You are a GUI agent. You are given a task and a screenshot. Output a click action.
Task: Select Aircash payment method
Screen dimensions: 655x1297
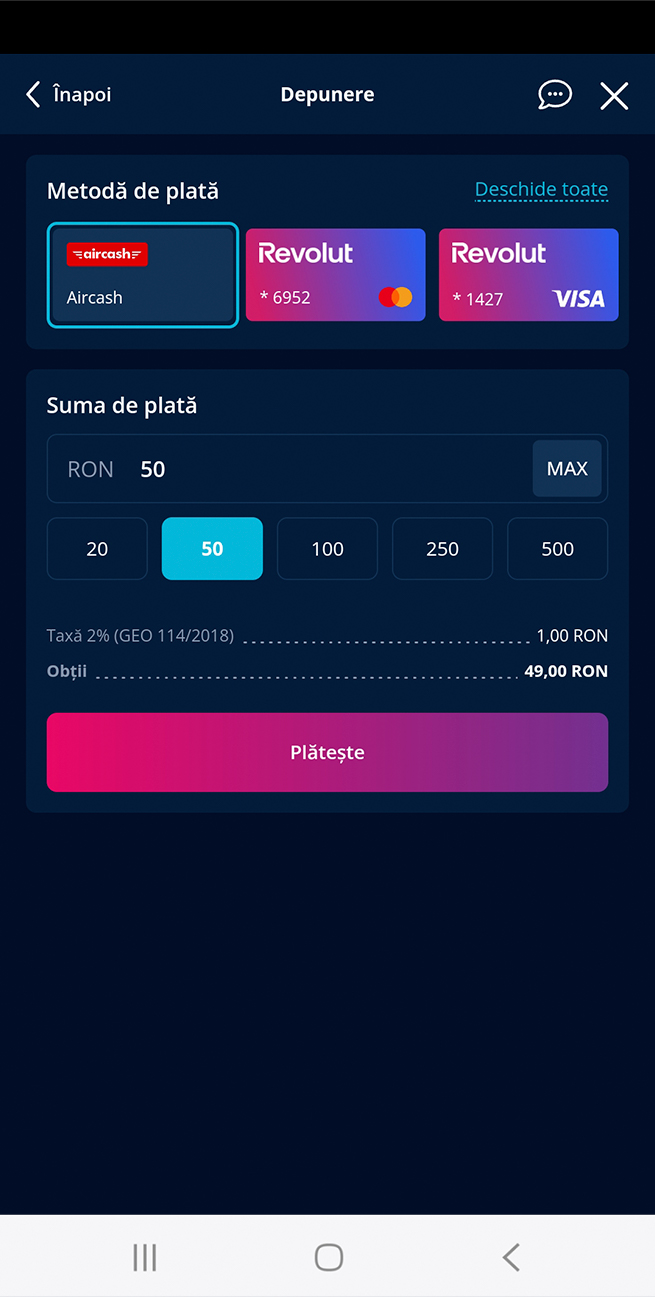(x=142, y=275)
